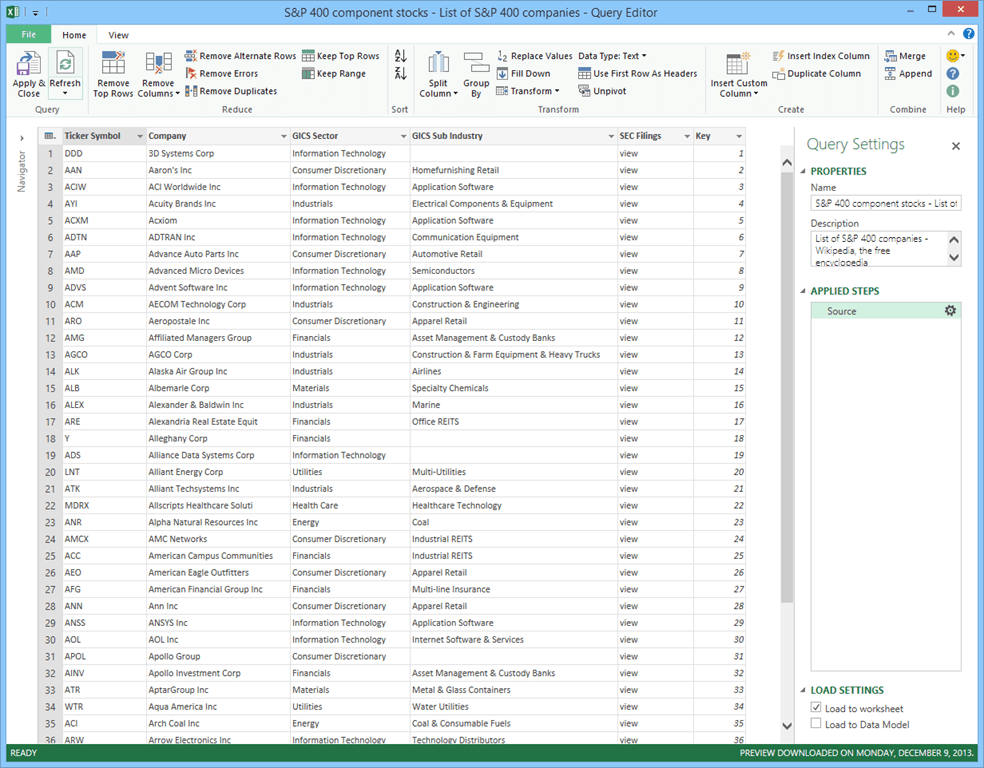Click Remove Duplicates tool

[230, 91]
